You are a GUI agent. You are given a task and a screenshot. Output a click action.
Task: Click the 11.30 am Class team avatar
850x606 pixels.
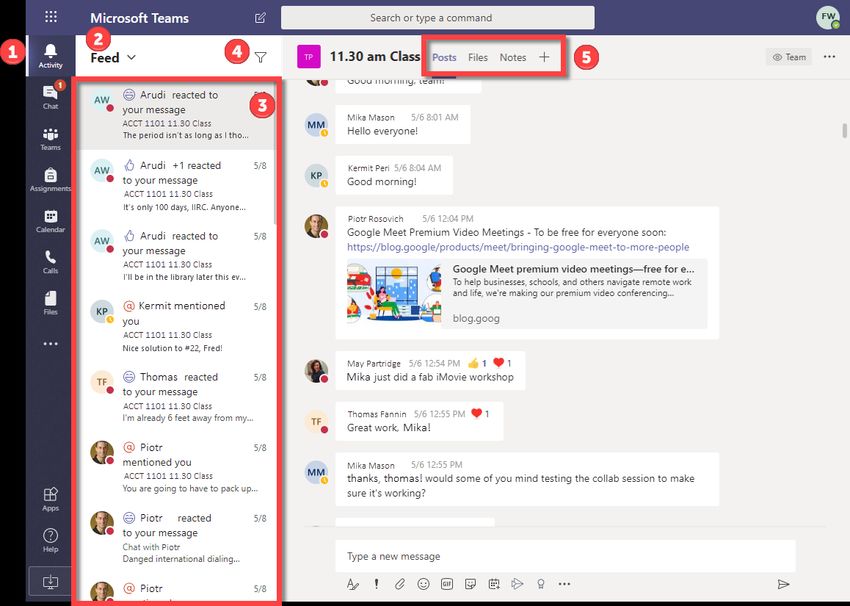308,57
